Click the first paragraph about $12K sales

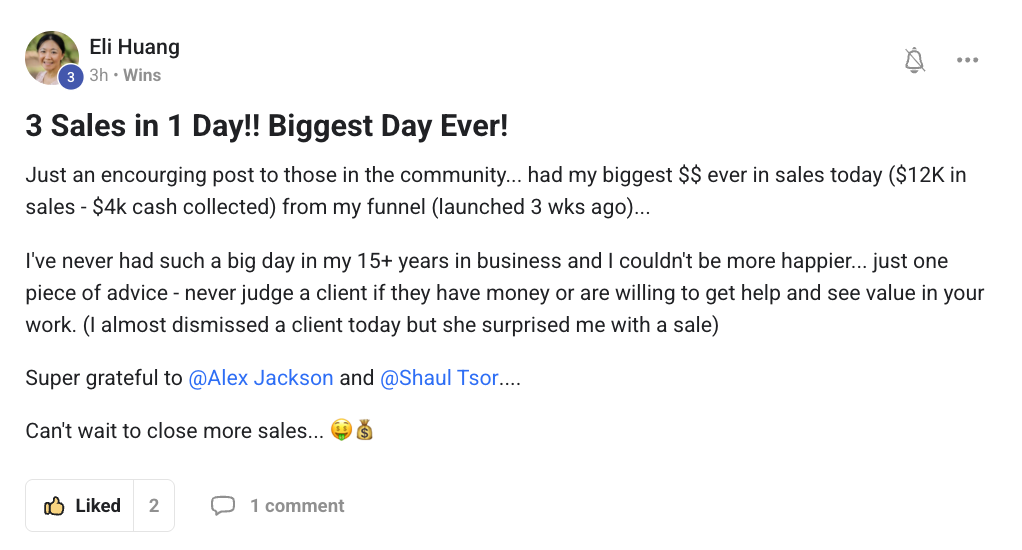coord(495,191)
